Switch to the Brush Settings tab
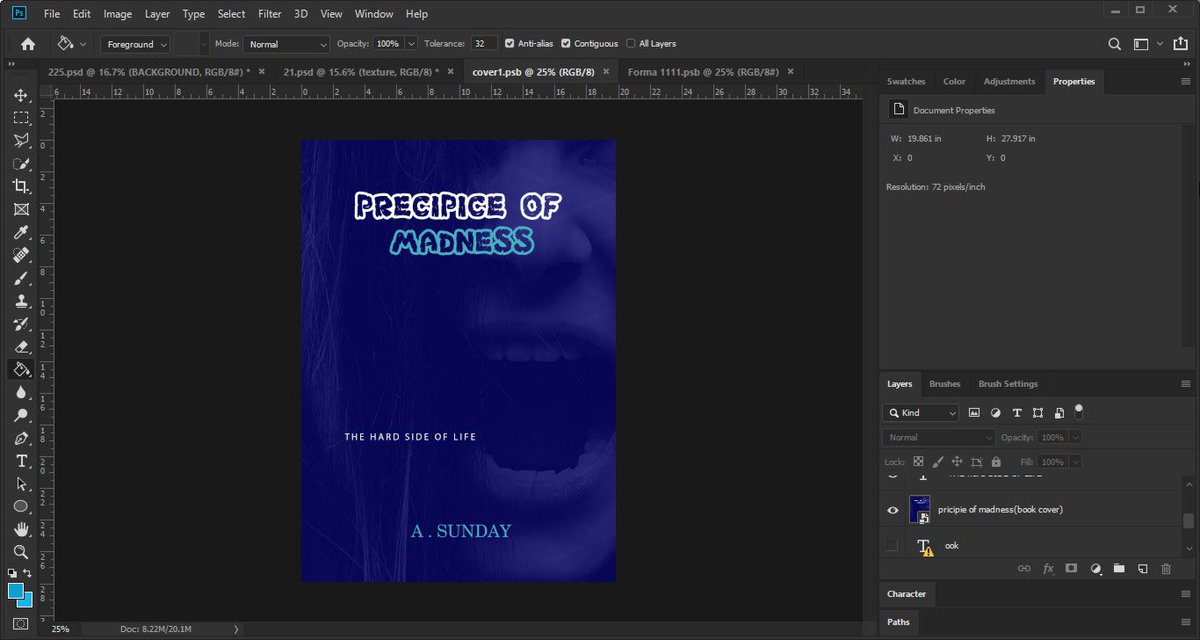Image resolution: width=1200 pixels, height=640 pixels. (1008, 384)
